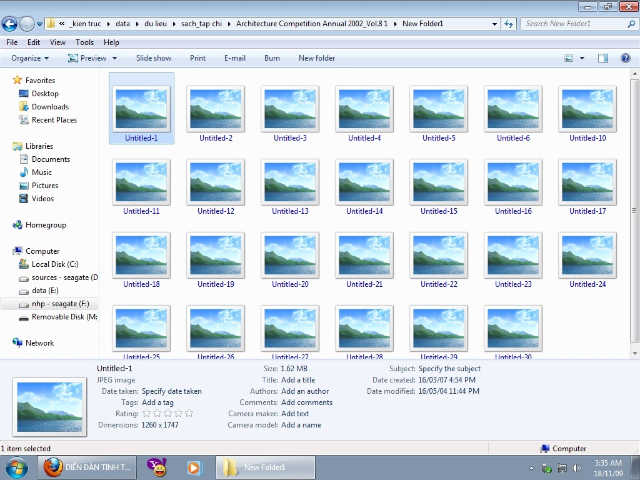Image resolution: width=640 pixels, height=480 pixels.
Task: Open the Pictures library
Action: coord(45,185)
